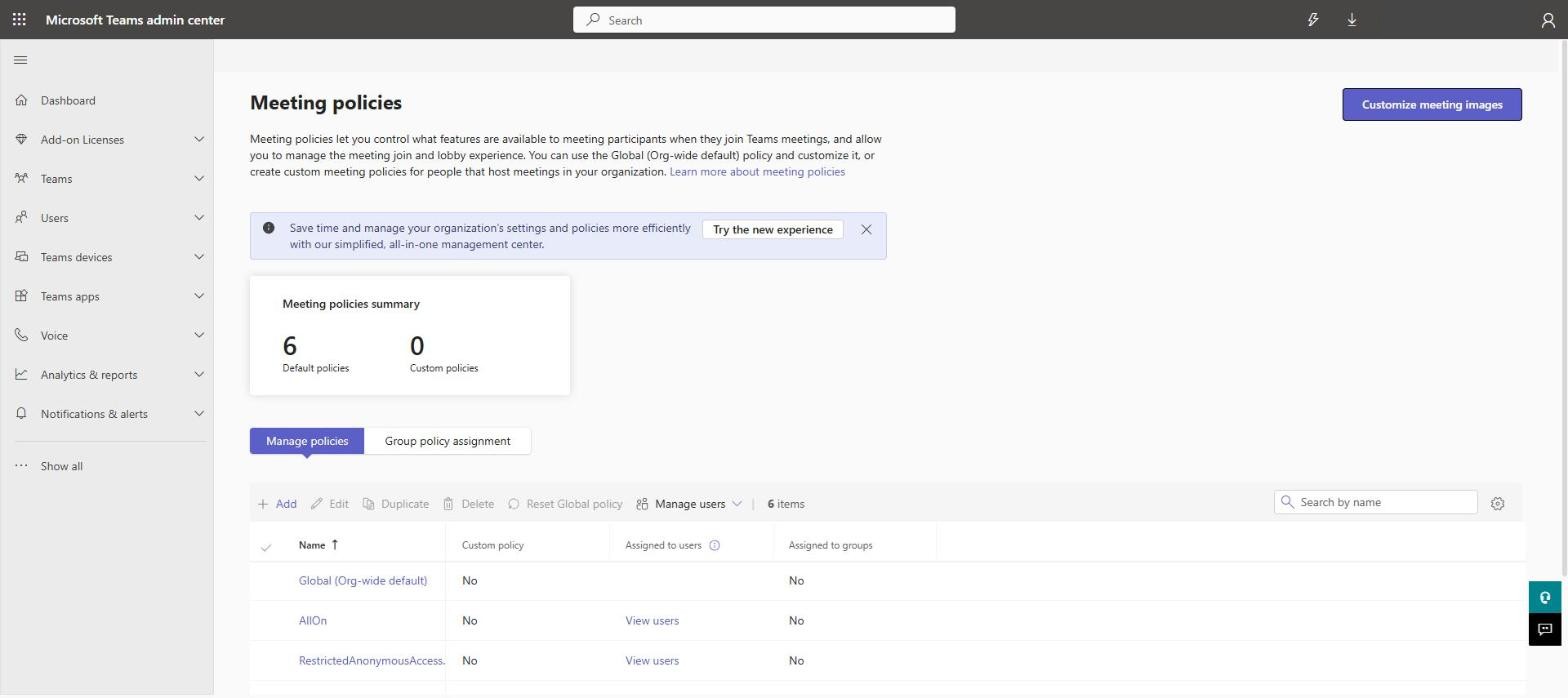Viewport: 1568px width, 698px height.
Task: Click the Add policy plus button
Action: 277,504
